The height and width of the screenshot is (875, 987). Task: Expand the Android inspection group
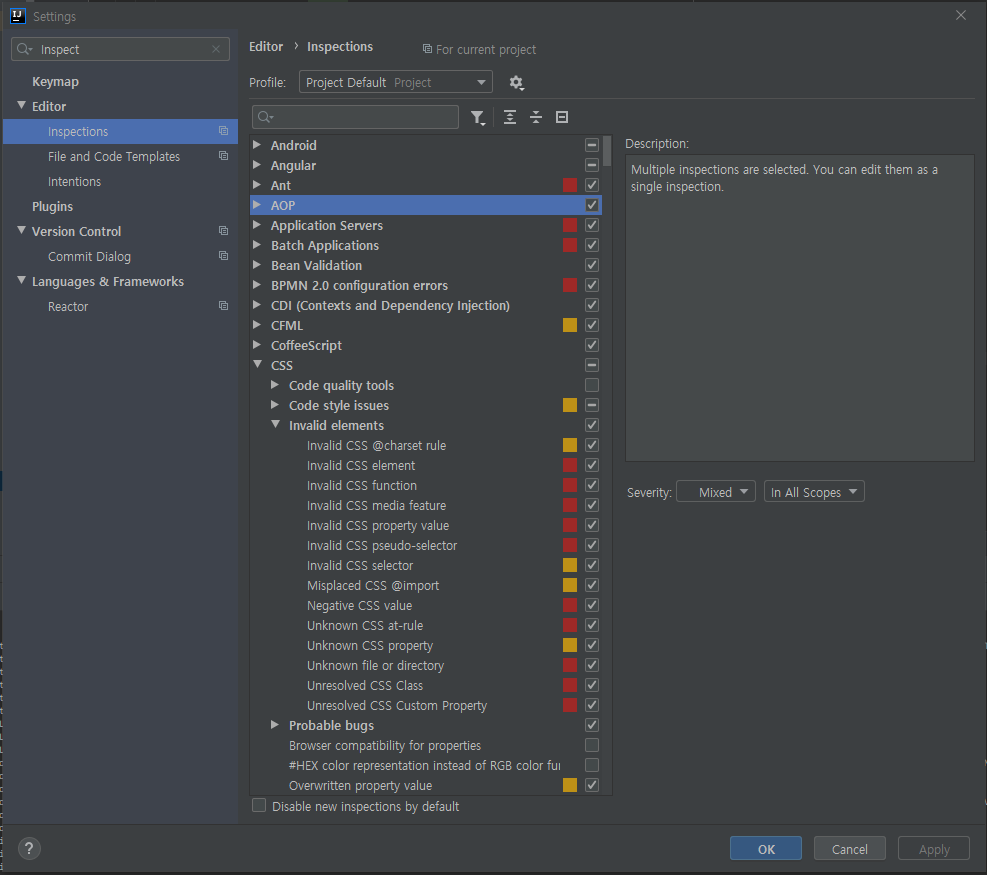(x=257, y=145)
